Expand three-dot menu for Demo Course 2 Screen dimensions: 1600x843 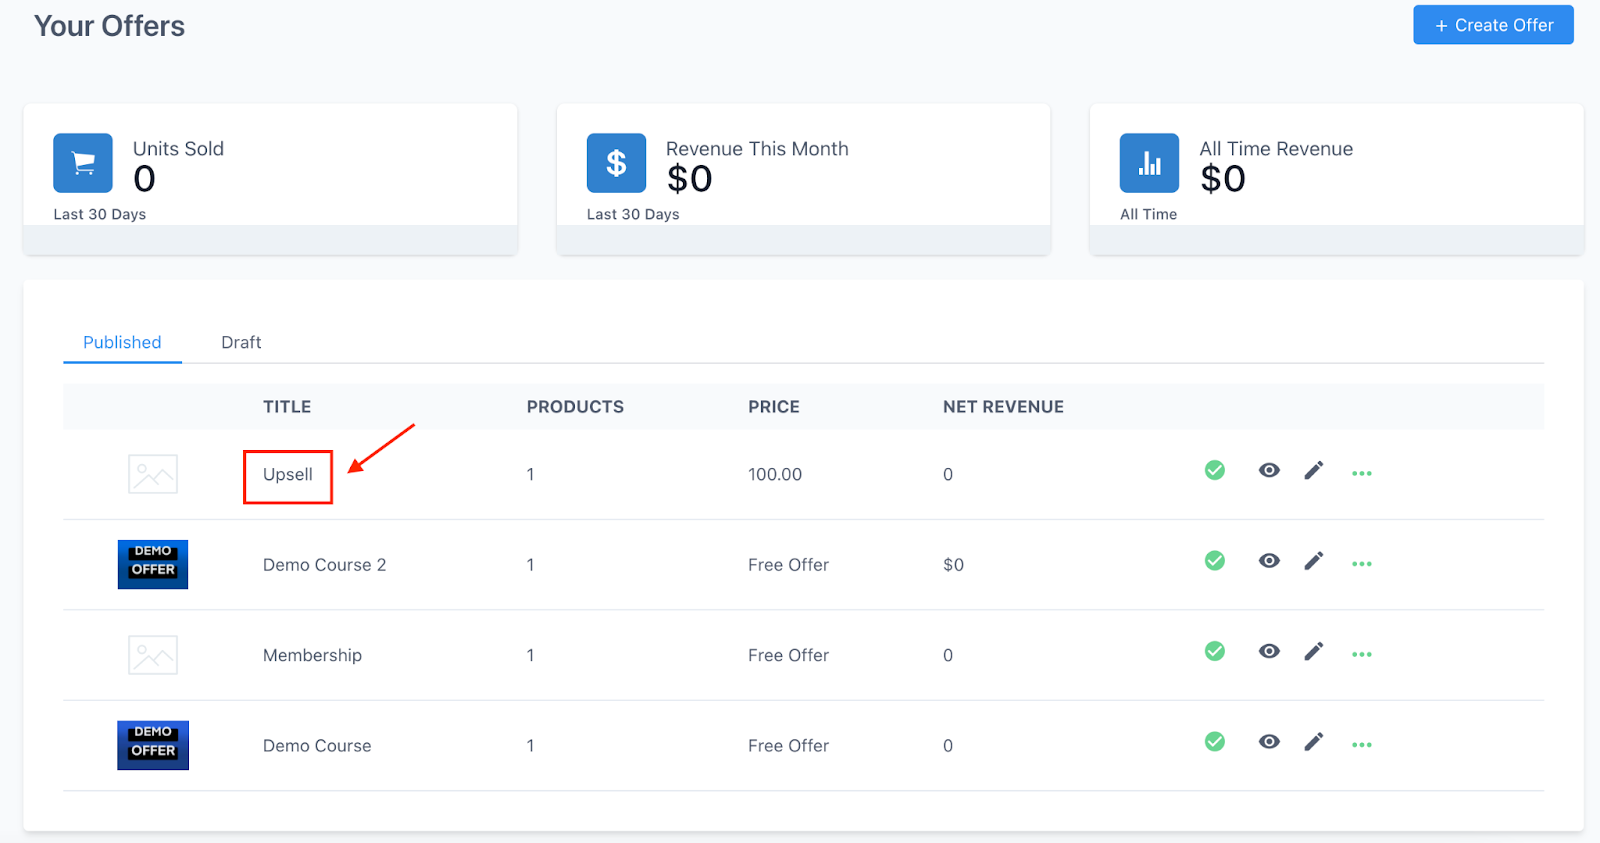click(1361, 564)
